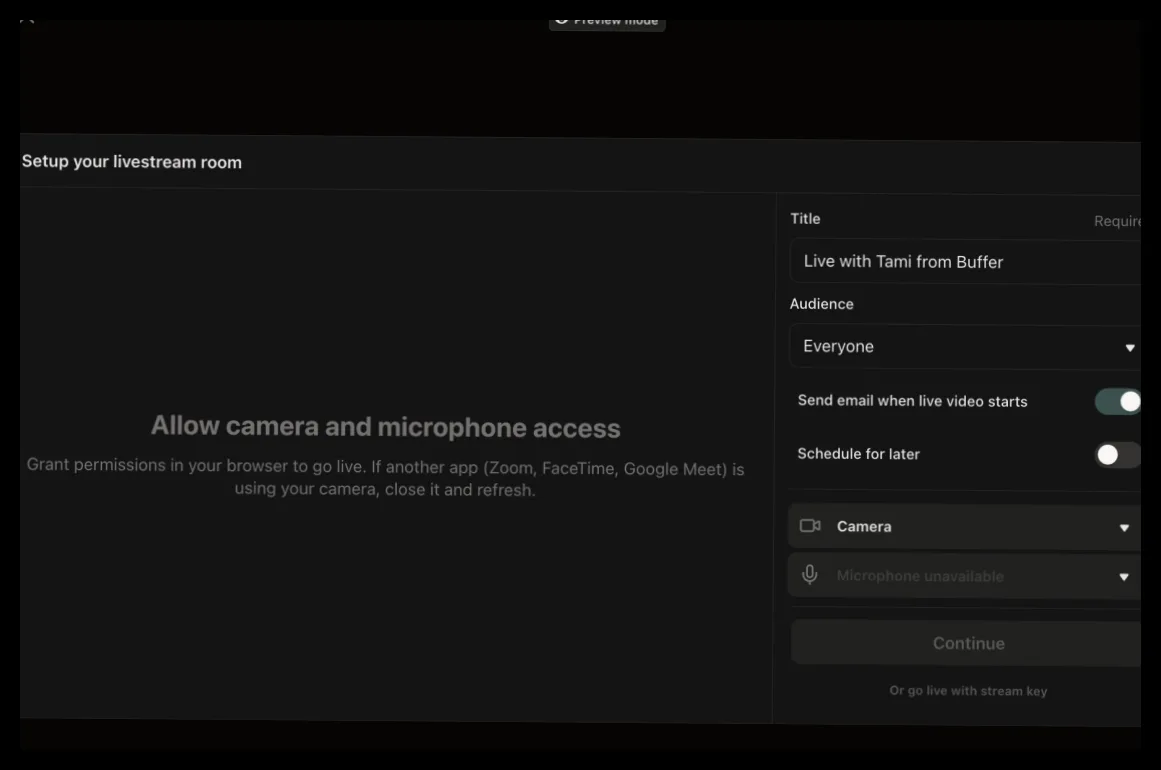Click the video camera icon

(810, 526)
